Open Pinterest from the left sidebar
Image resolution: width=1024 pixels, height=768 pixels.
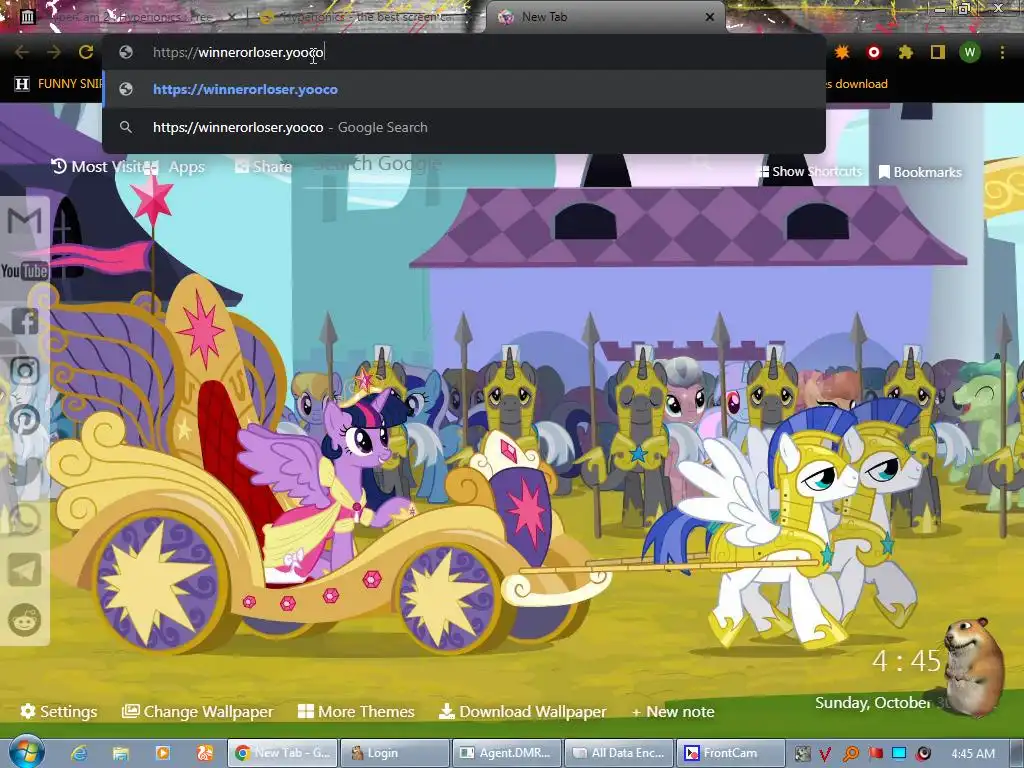tap(25, 420)
